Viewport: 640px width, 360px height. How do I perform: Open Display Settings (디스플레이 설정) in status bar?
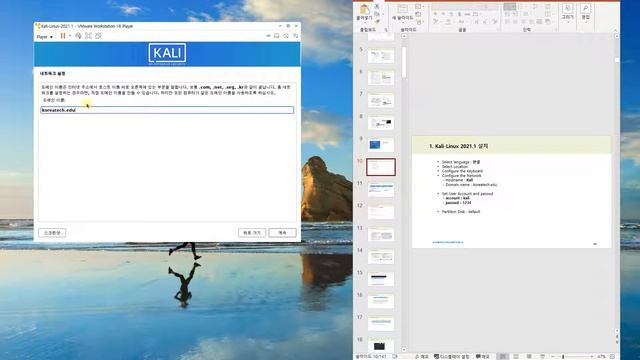click(452, 356)
